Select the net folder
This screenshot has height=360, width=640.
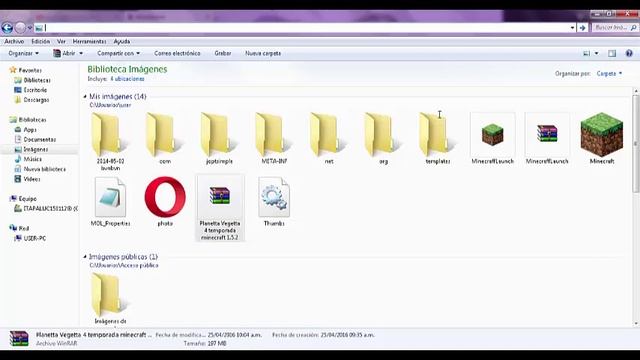click(329, 139)
